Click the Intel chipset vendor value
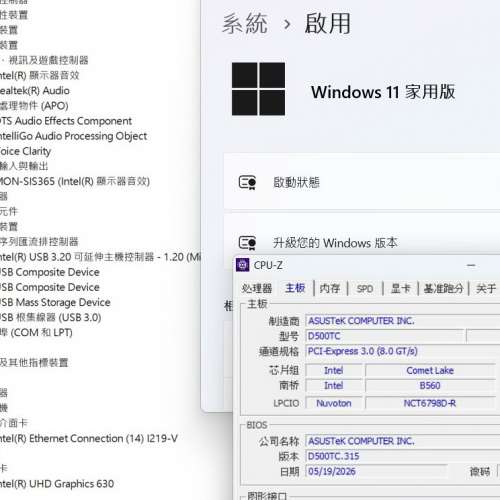 [334, 370]
